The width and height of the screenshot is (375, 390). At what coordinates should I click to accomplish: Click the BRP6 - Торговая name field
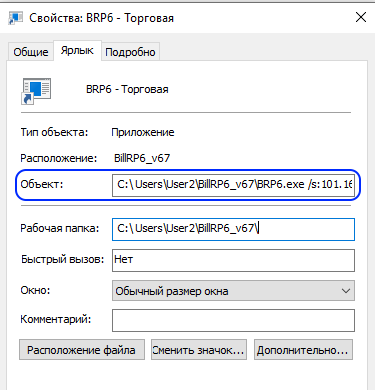(127, 89)
